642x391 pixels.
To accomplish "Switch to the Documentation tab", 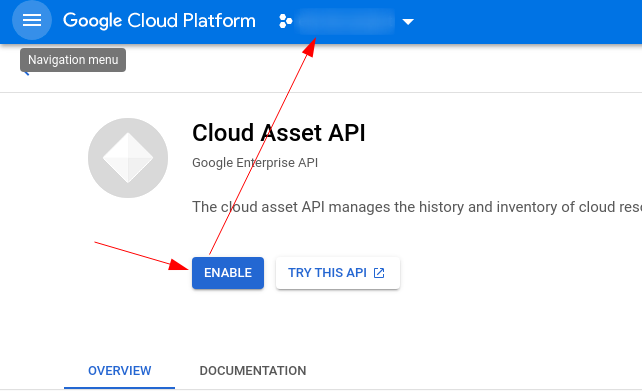I will 253,371.
